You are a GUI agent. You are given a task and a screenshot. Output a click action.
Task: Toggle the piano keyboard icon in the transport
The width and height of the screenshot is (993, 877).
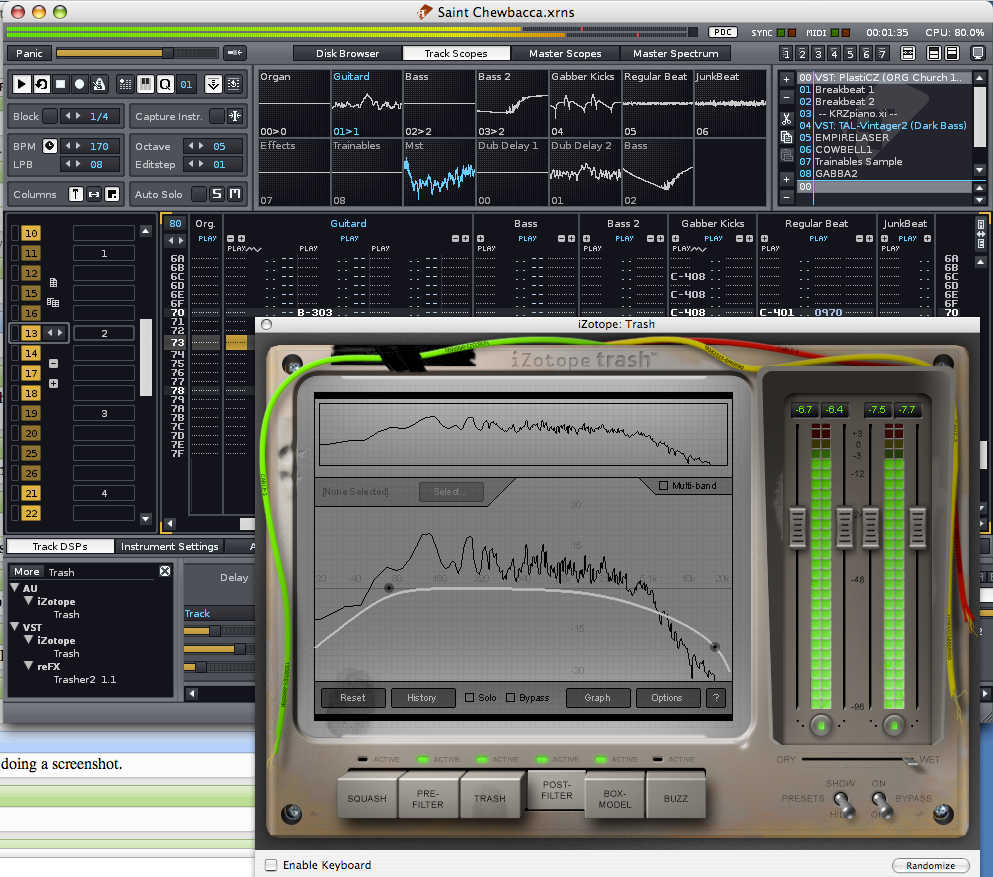pos(146,84)
